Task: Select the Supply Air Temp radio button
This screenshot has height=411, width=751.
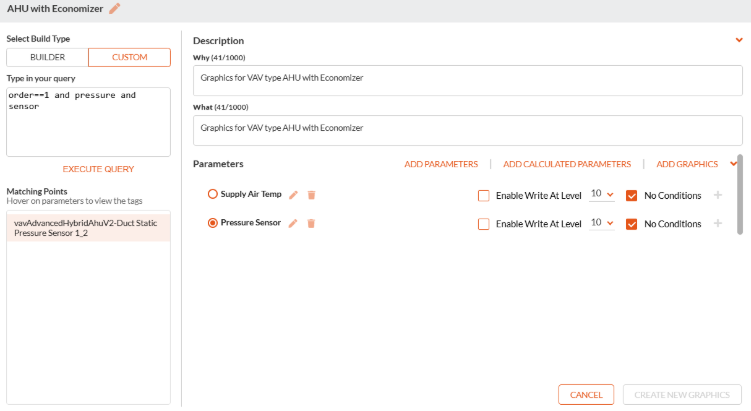Action: pos(212,194)
